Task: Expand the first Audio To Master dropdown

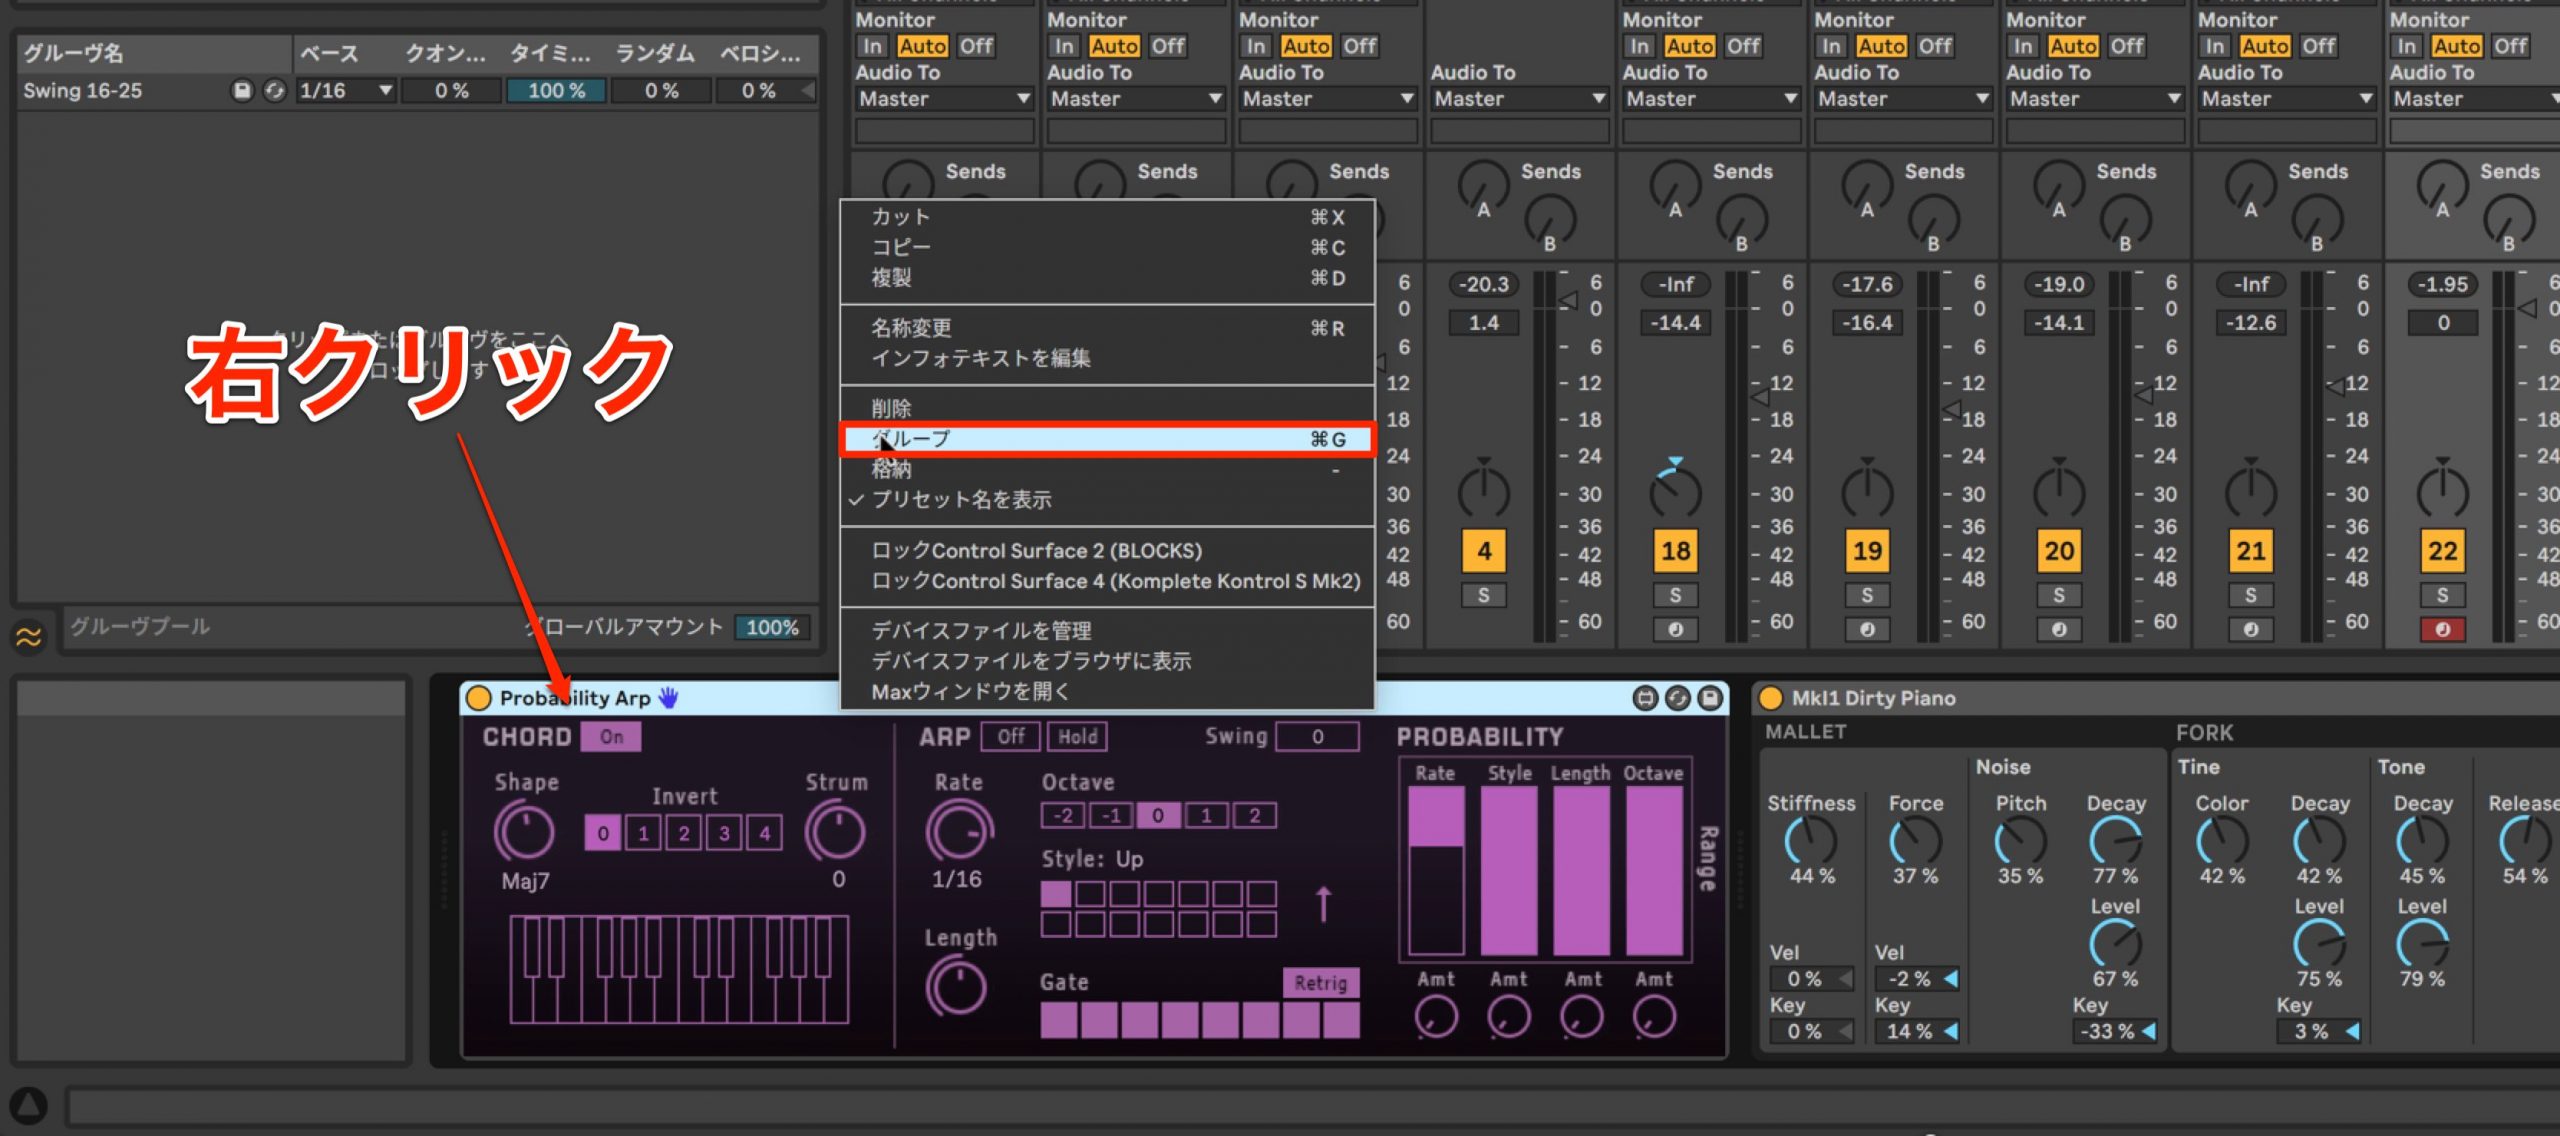Action: pyautogui.click(x=944, y=99)
